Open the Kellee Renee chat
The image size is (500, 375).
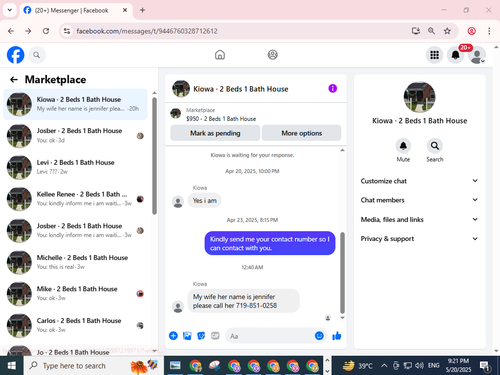(75, 199)
